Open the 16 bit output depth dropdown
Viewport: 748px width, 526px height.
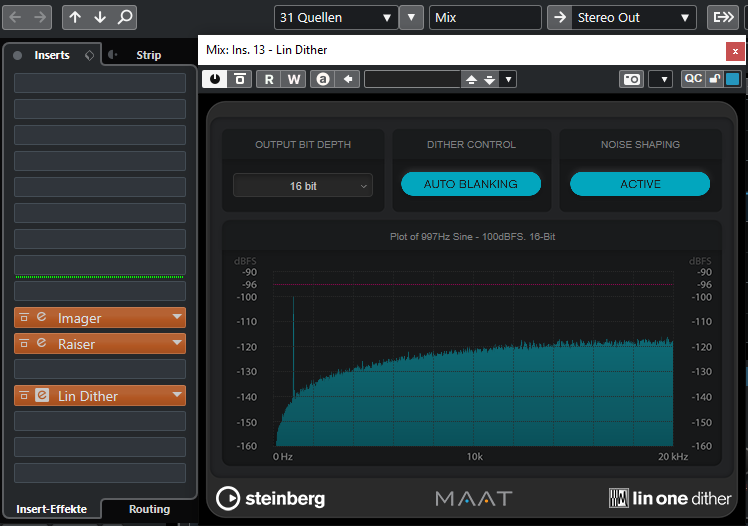tap(303, 186)
